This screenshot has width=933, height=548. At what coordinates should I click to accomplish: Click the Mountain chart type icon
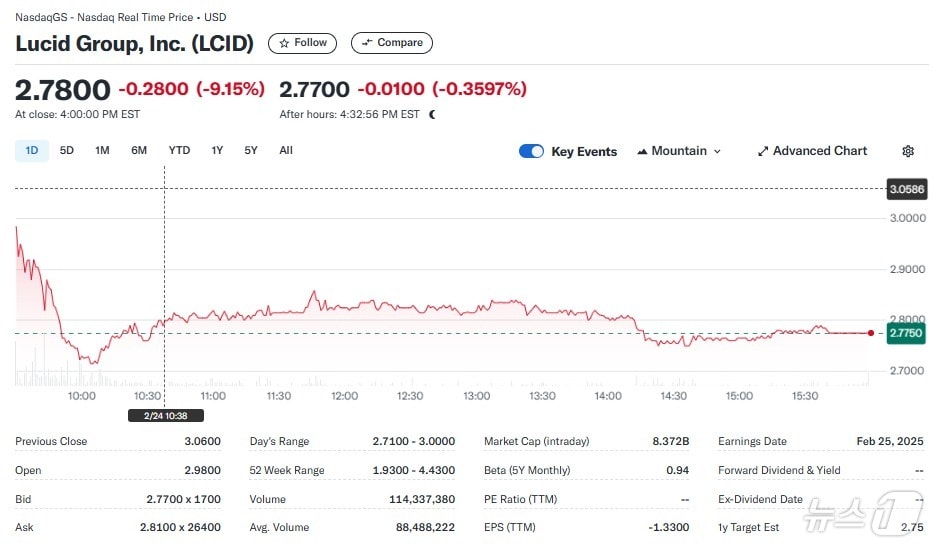tap(642, 151)
